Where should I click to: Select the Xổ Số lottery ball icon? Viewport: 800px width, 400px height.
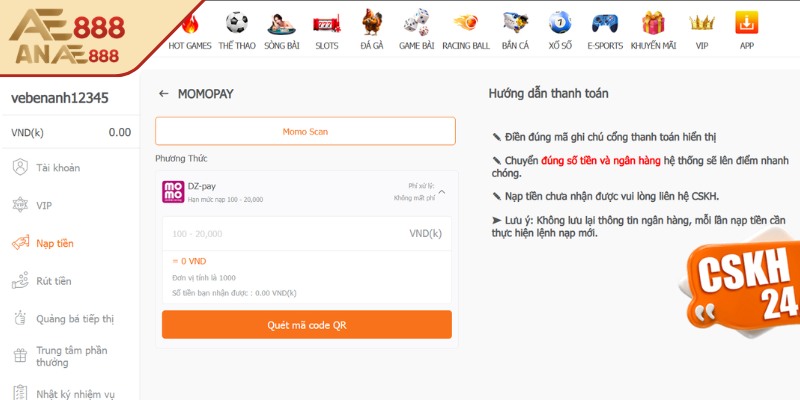[560, 22]
